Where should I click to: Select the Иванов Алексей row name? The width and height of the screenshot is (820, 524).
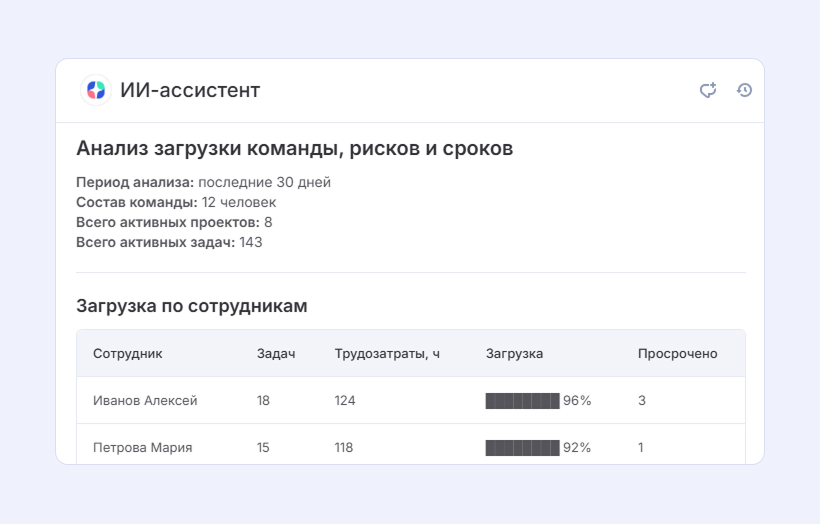[x=145, y=401]
